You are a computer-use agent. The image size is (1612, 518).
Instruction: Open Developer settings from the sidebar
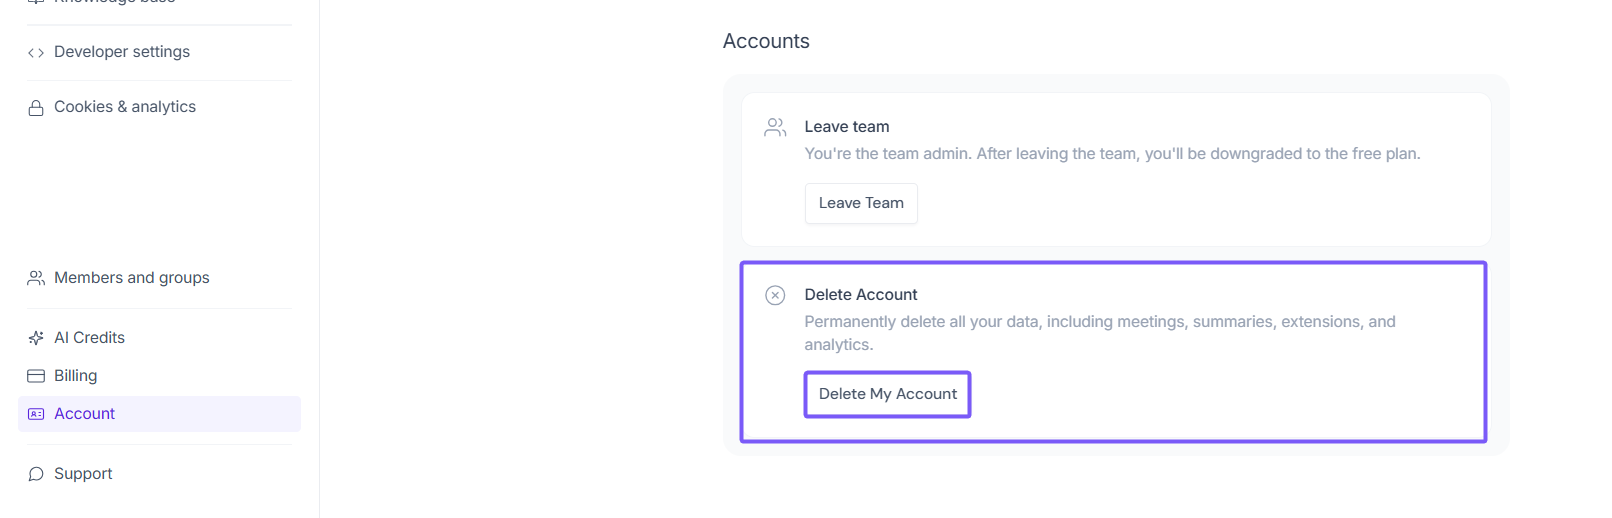tap(122, 52)
